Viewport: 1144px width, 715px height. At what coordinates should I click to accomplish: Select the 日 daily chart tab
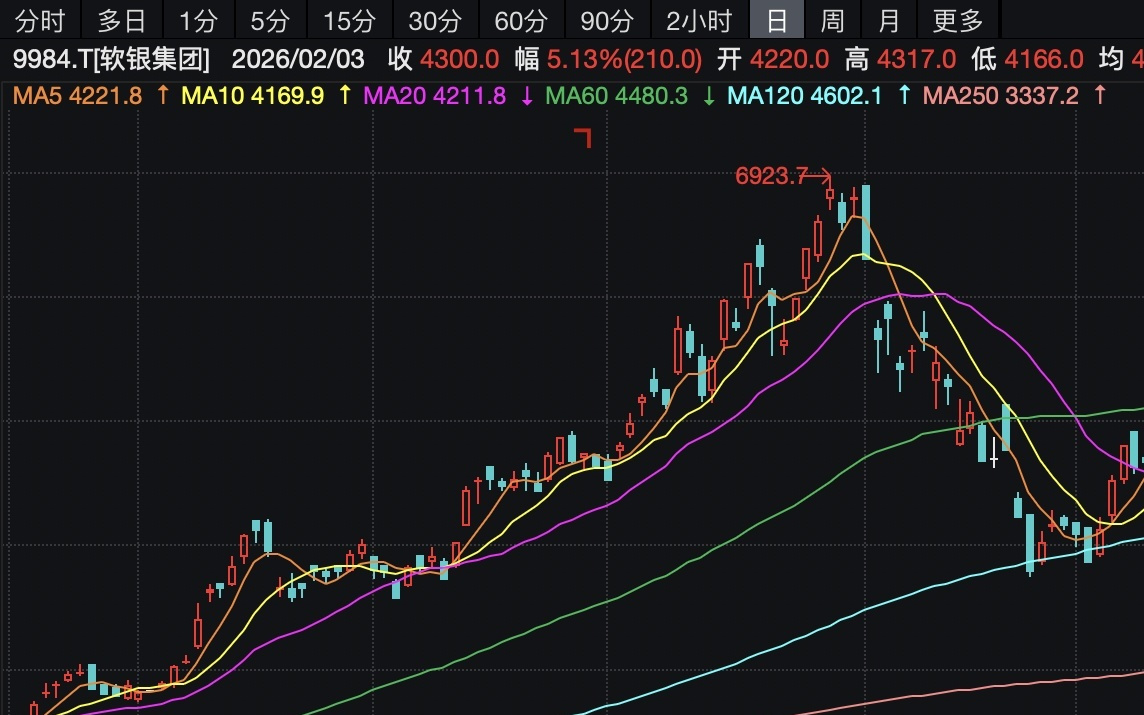(777, 20)
